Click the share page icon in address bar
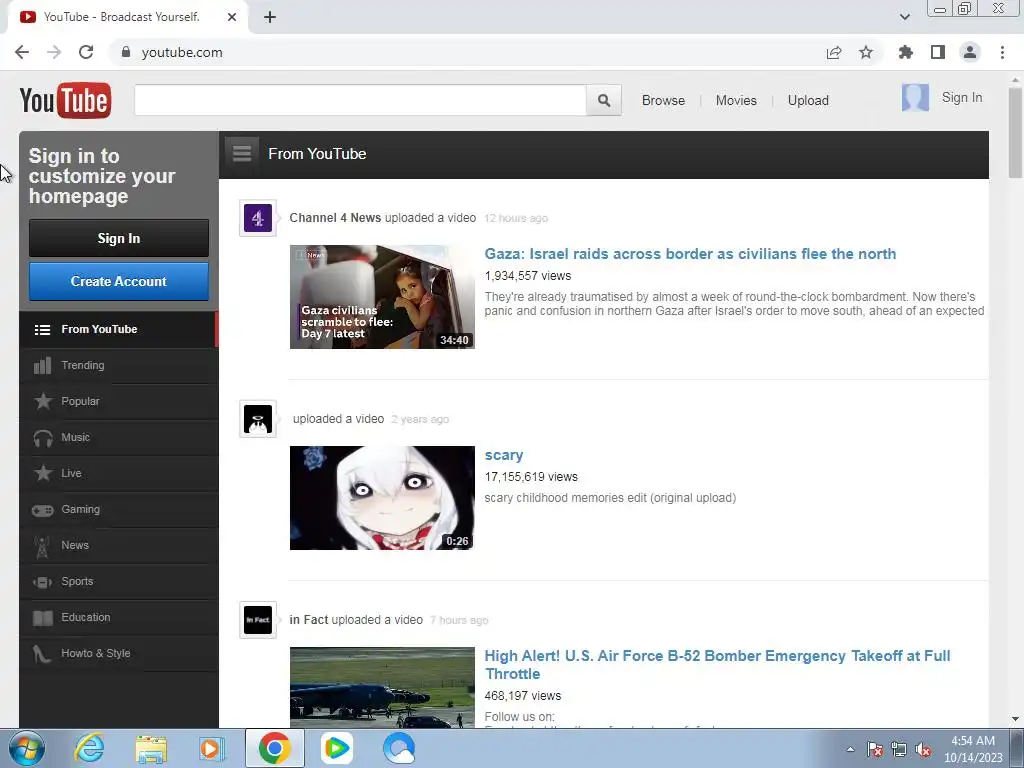 pyautogui.click(x=834, y=52)
